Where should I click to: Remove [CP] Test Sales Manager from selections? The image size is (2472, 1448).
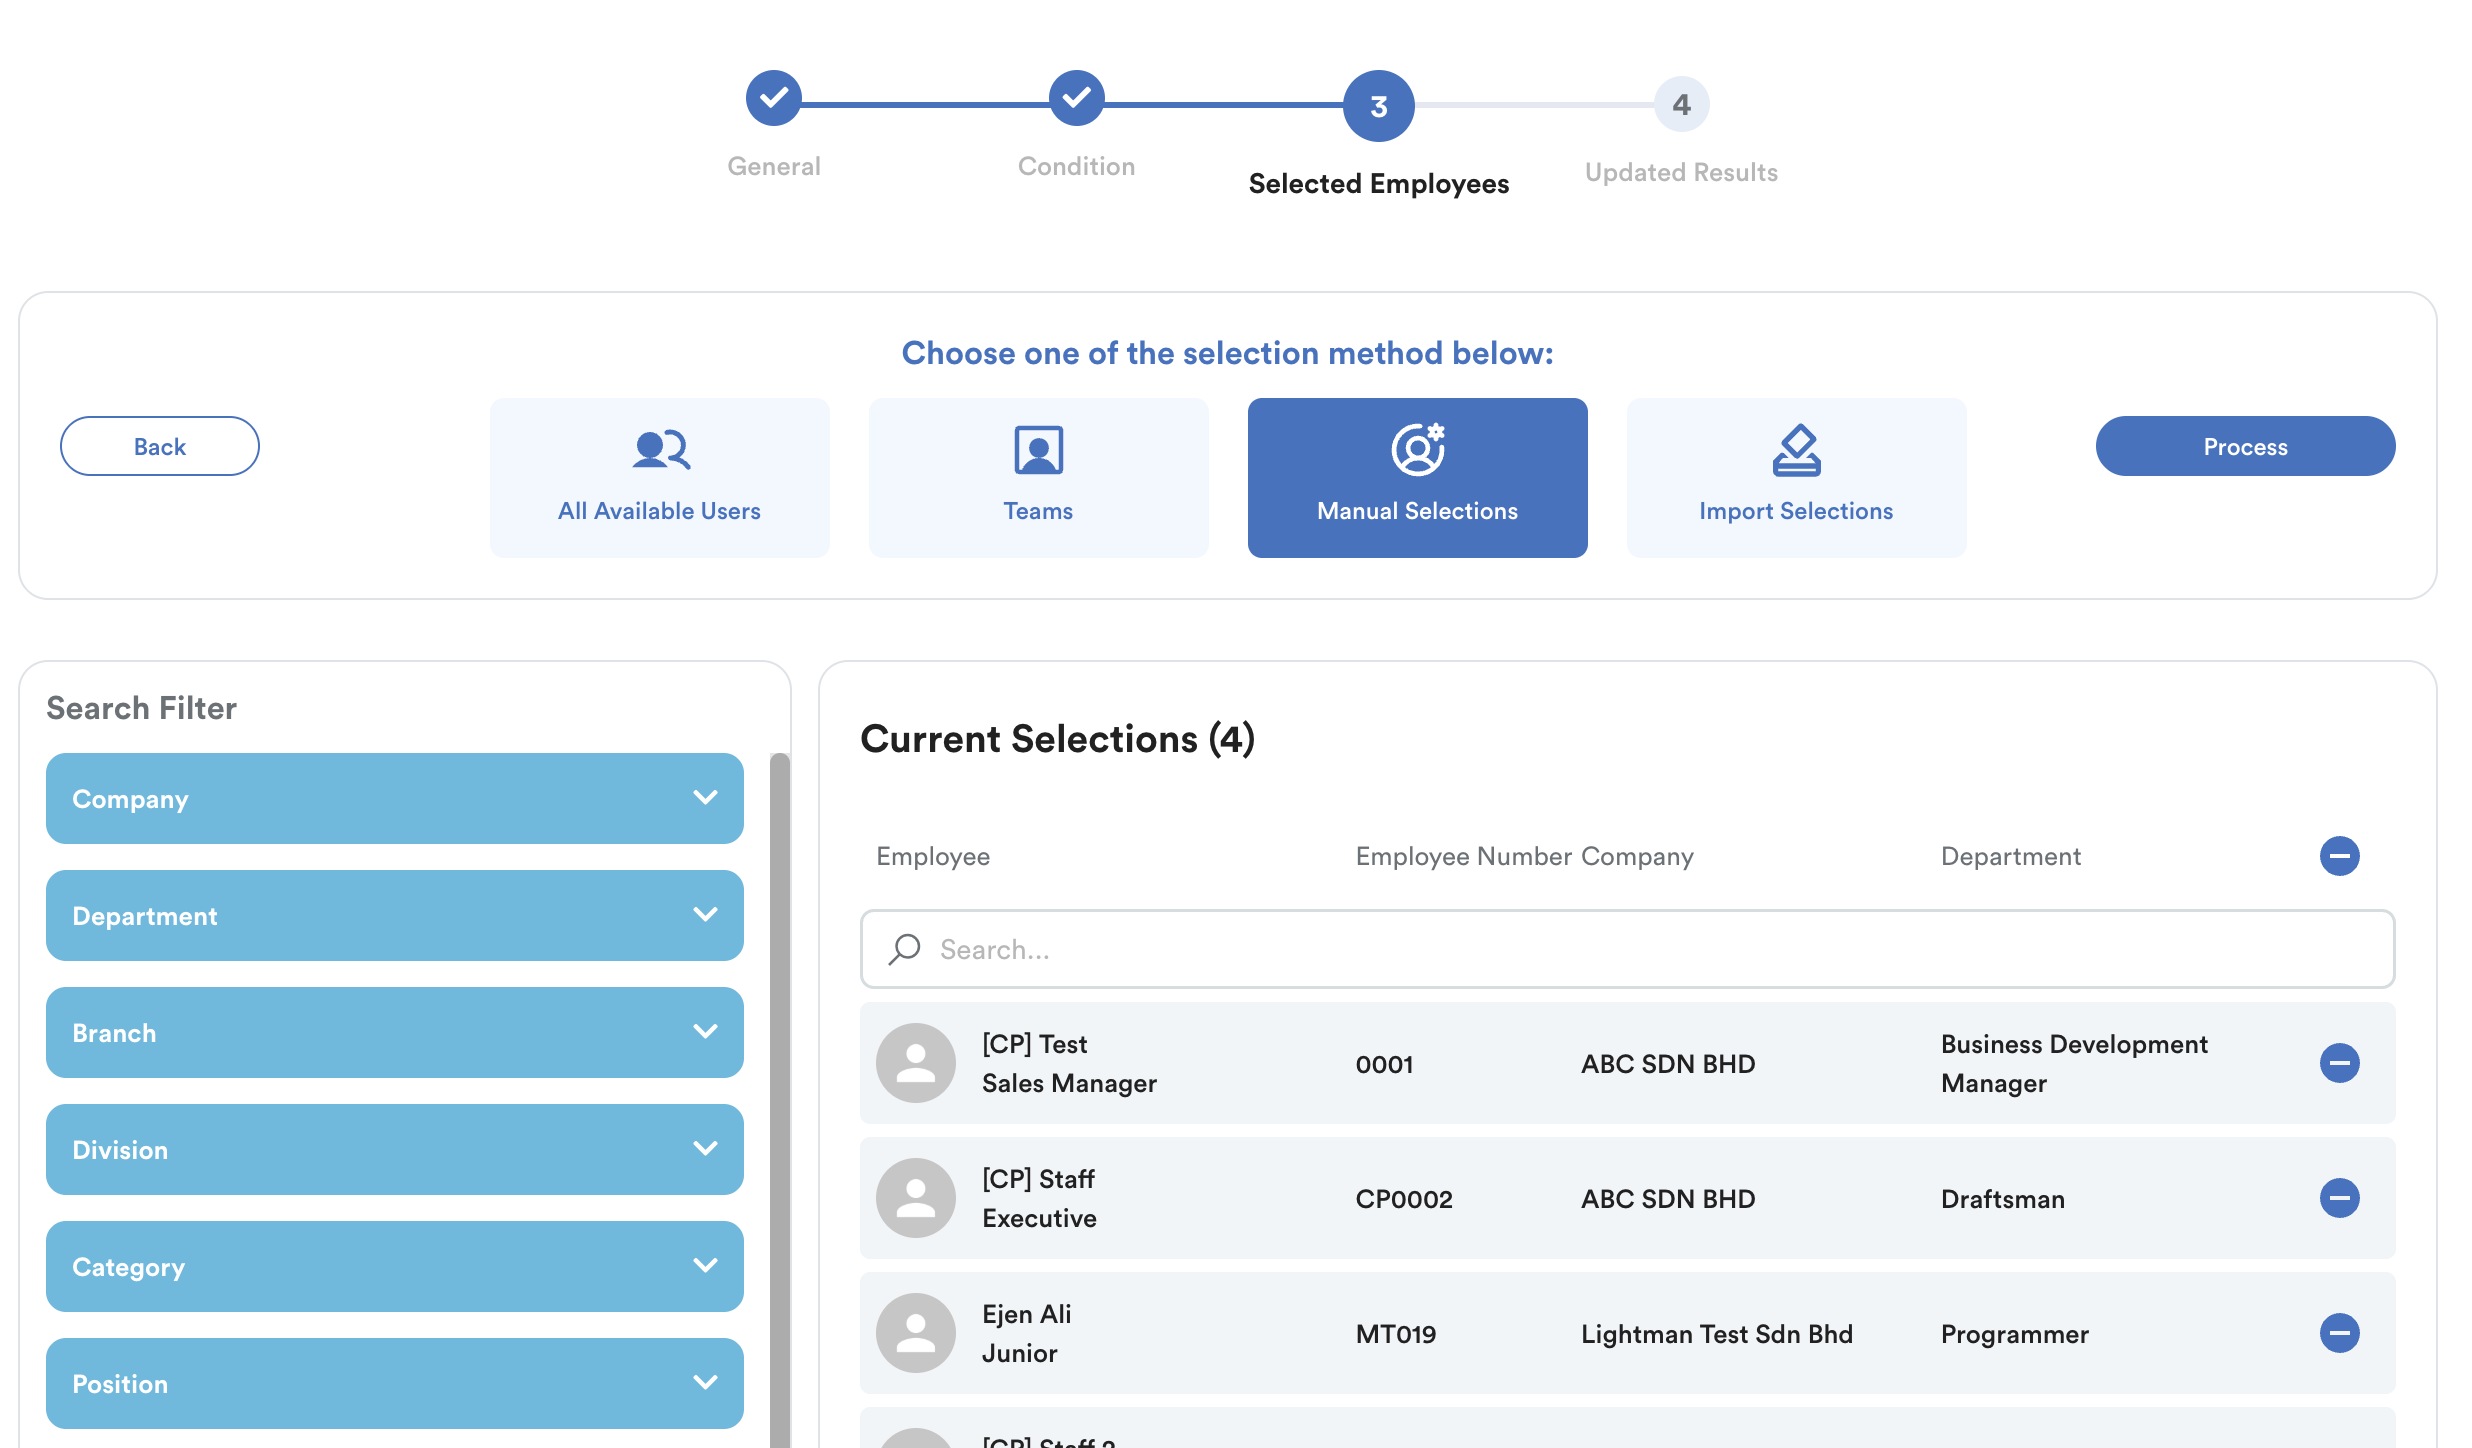click(2339, 1063)
